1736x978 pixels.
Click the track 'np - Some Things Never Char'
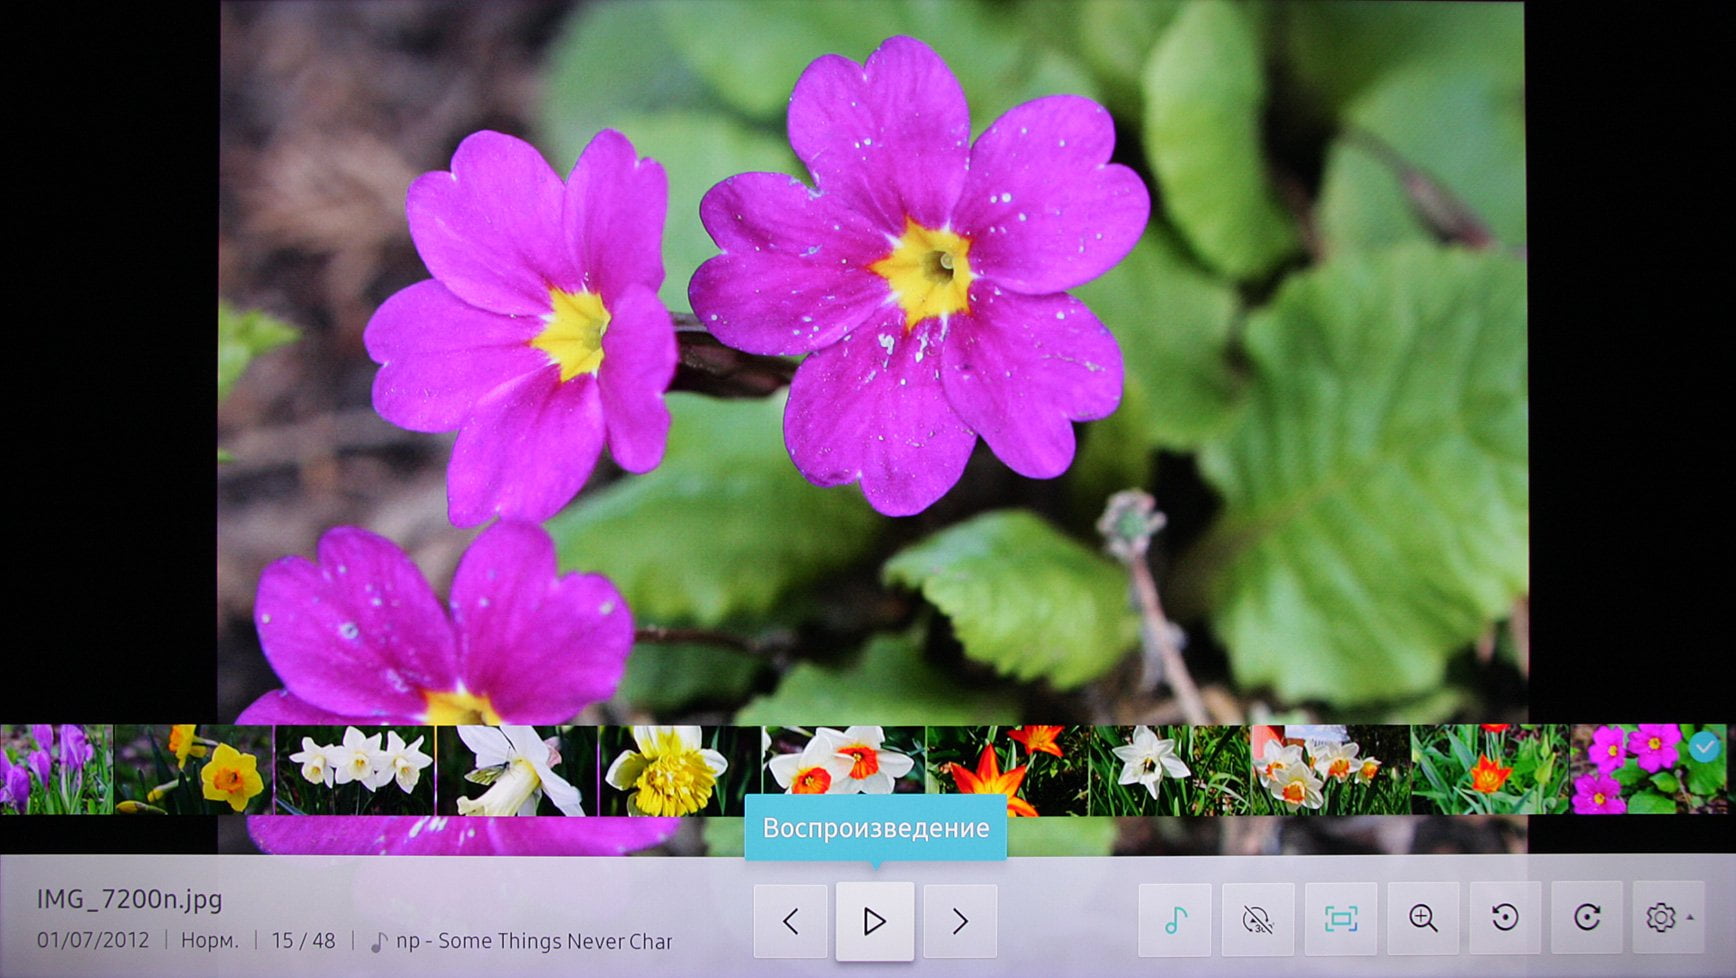[x=533, y=941]
